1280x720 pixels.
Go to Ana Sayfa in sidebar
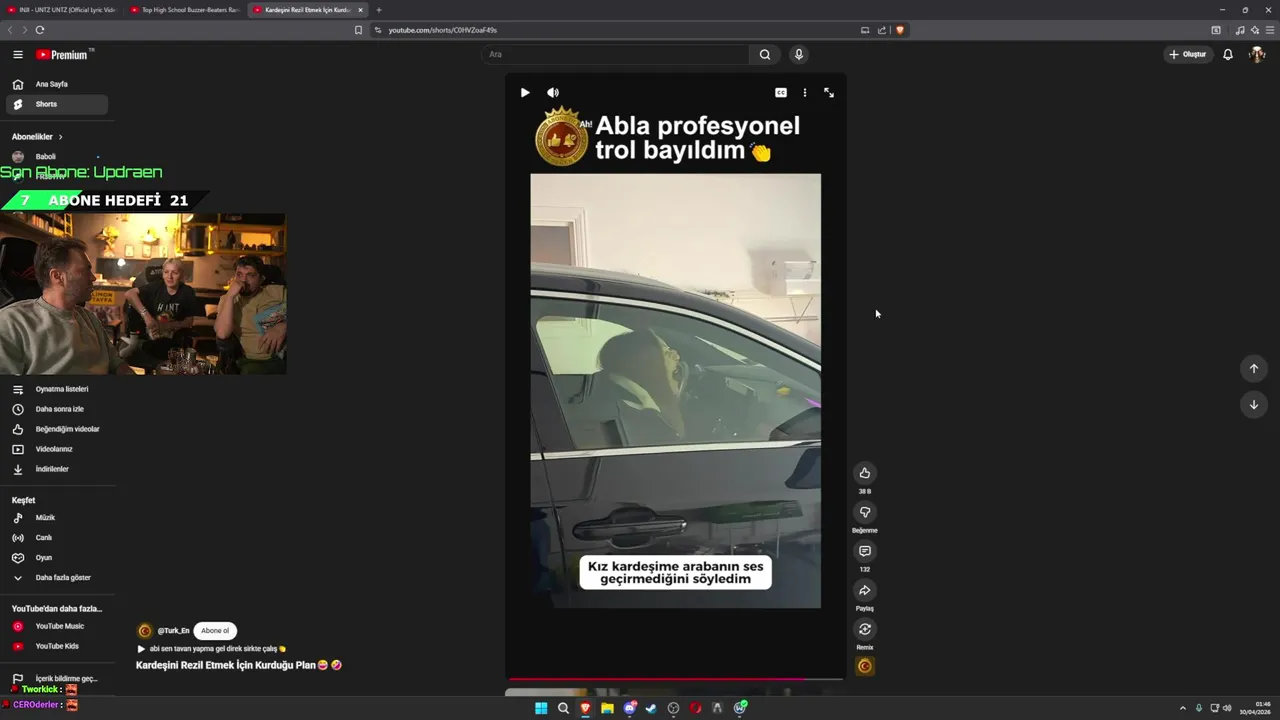point(57,84)
